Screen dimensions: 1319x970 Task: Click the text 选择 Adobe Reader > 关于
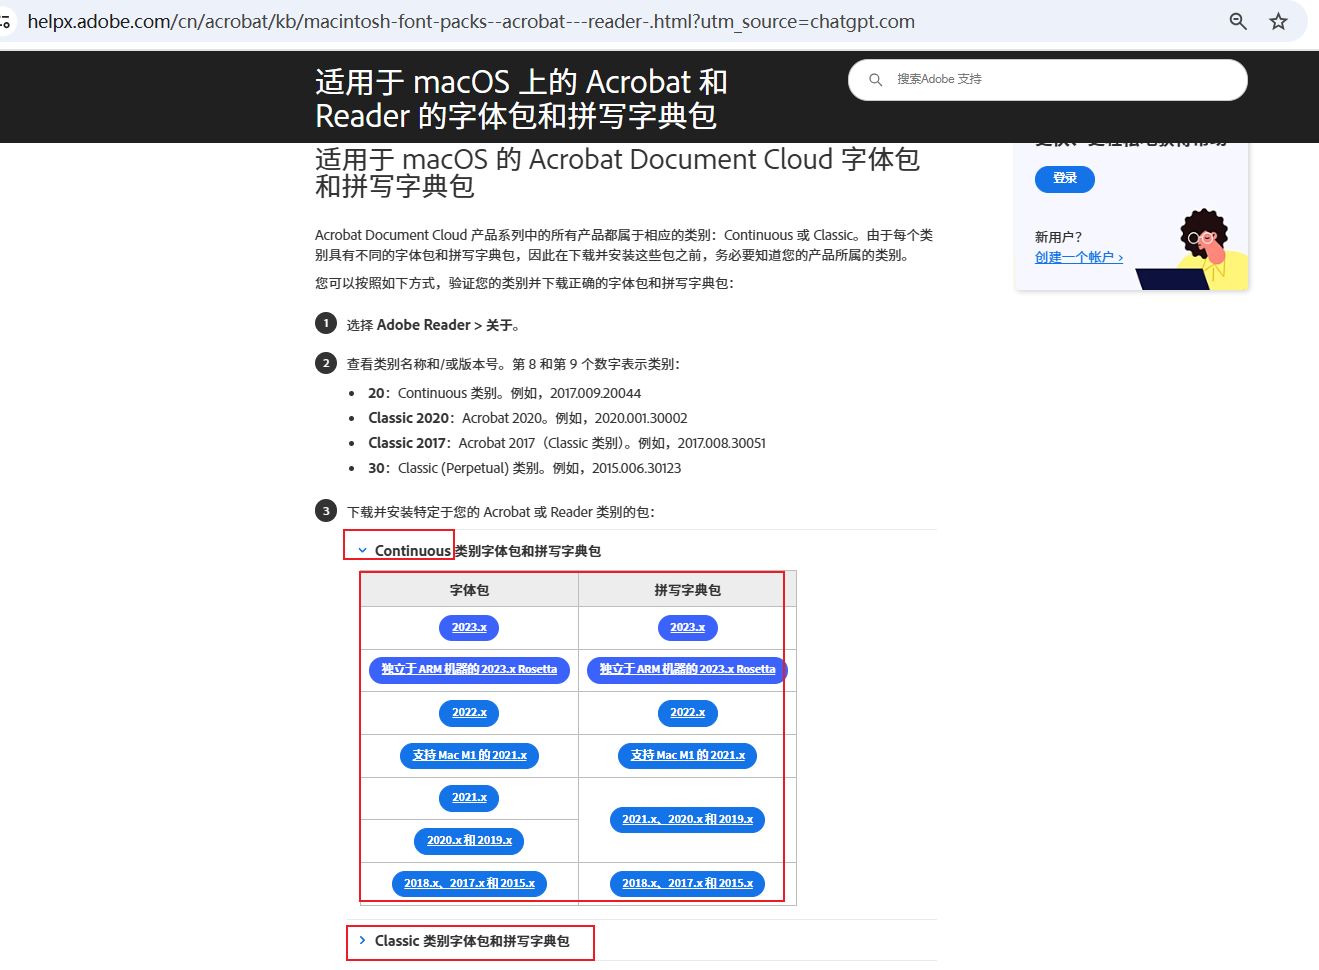[x=433, y=325]
